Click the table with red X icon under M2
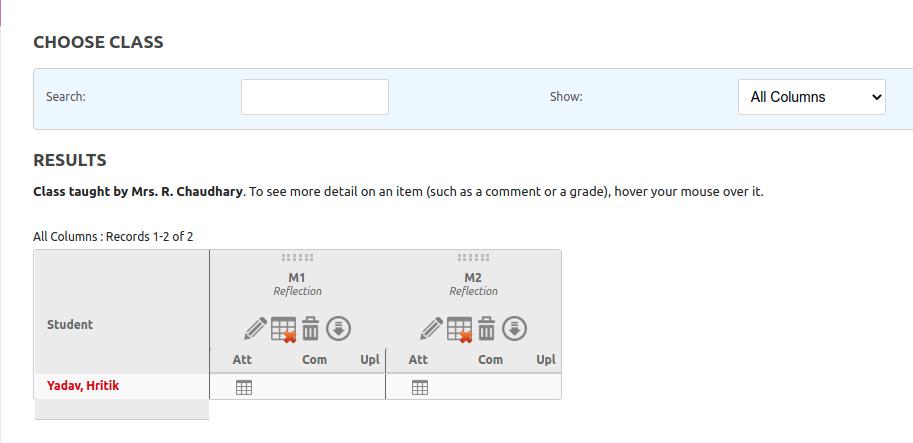Image resolution: width=913 pixels, height=443 pixels. pyautogui.click(x=460, y=328)
